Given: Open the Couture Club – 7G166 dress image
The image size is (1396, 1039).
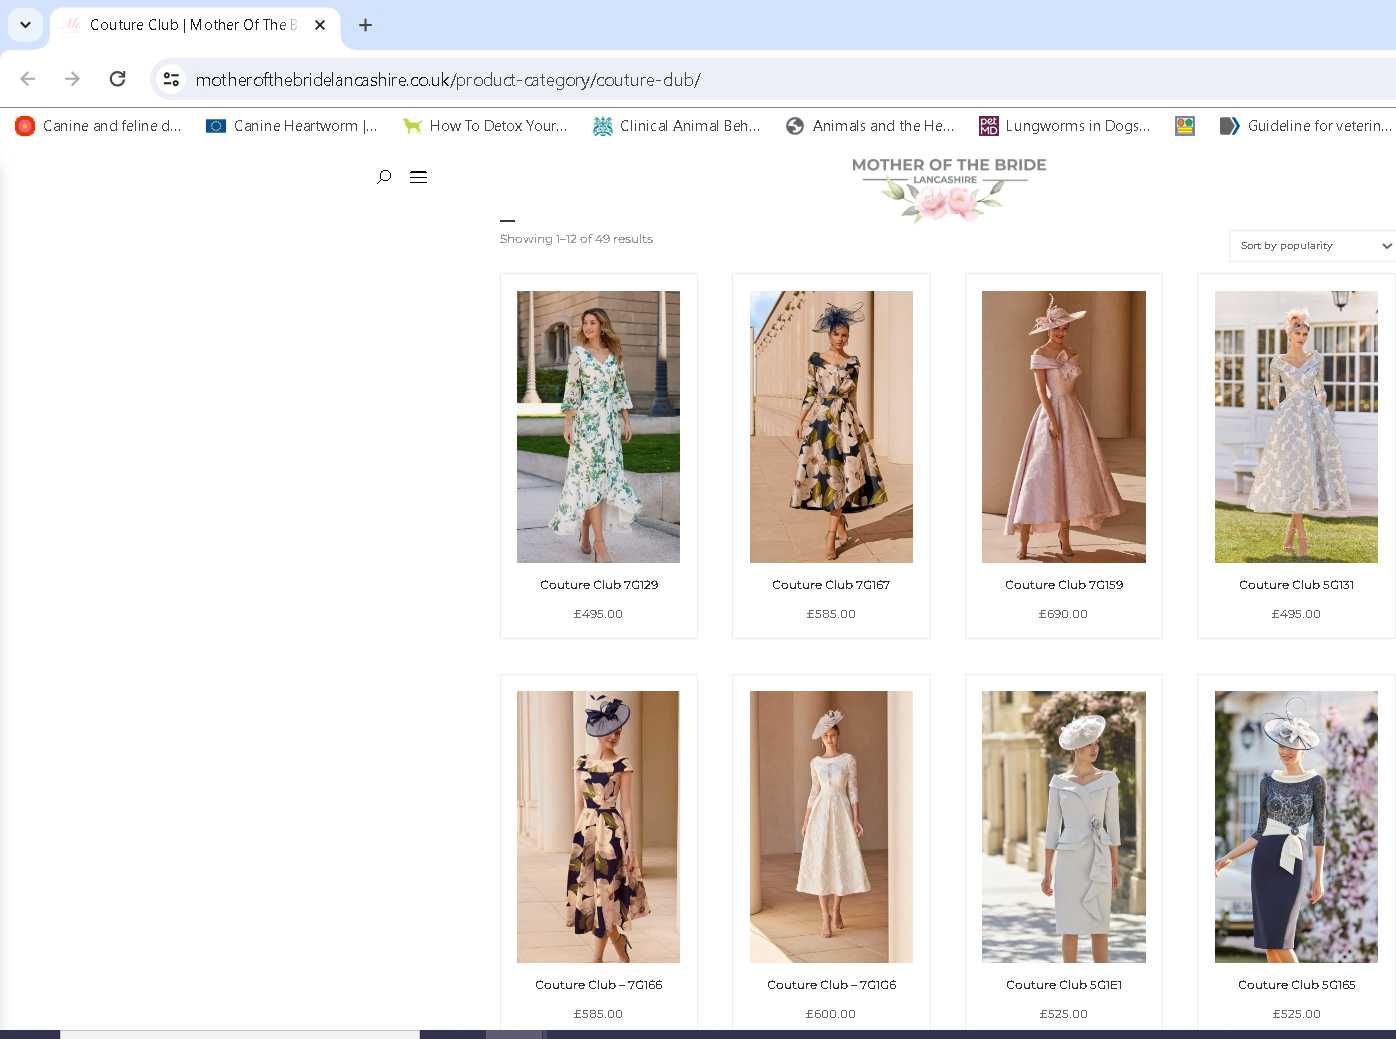Looking at the screenshot, I should click(x=598, y=827).
